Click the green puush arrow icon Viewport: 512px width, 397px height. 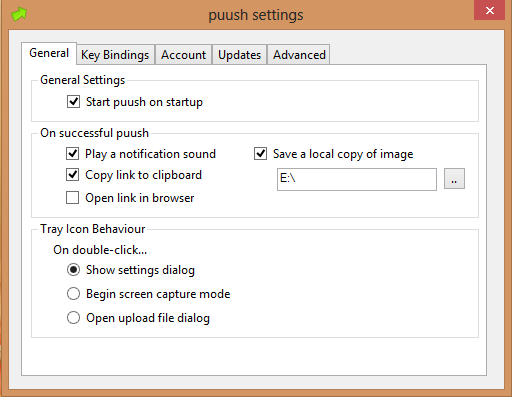[x=19, y=14]
